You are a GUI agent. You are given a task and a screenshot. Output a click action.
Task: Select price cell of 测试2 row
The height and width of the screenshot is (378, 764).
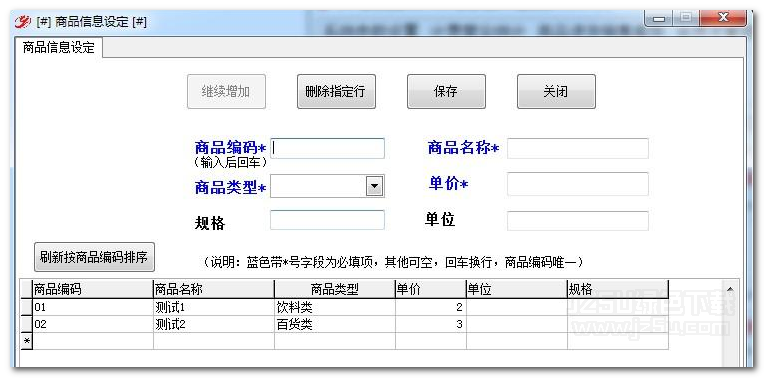(431, 324)
